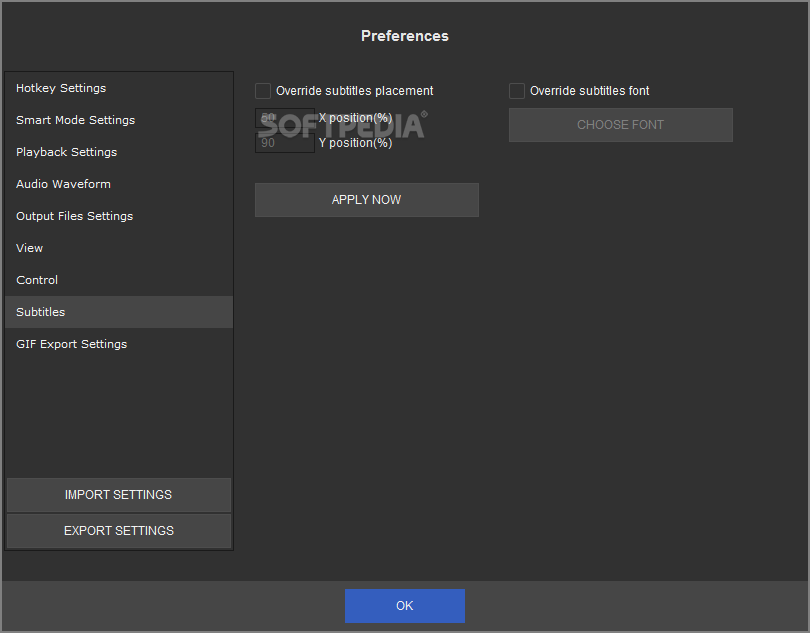Select Output Files Settings
Viewport: 810px width, 633px height.
(x=119, y=216)
